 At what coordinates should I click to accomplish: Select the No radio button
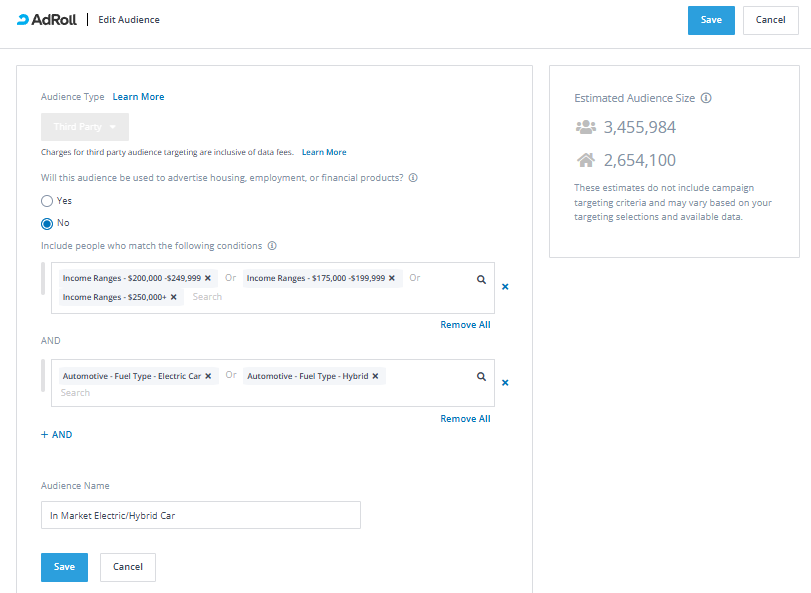tap(46, 223)
